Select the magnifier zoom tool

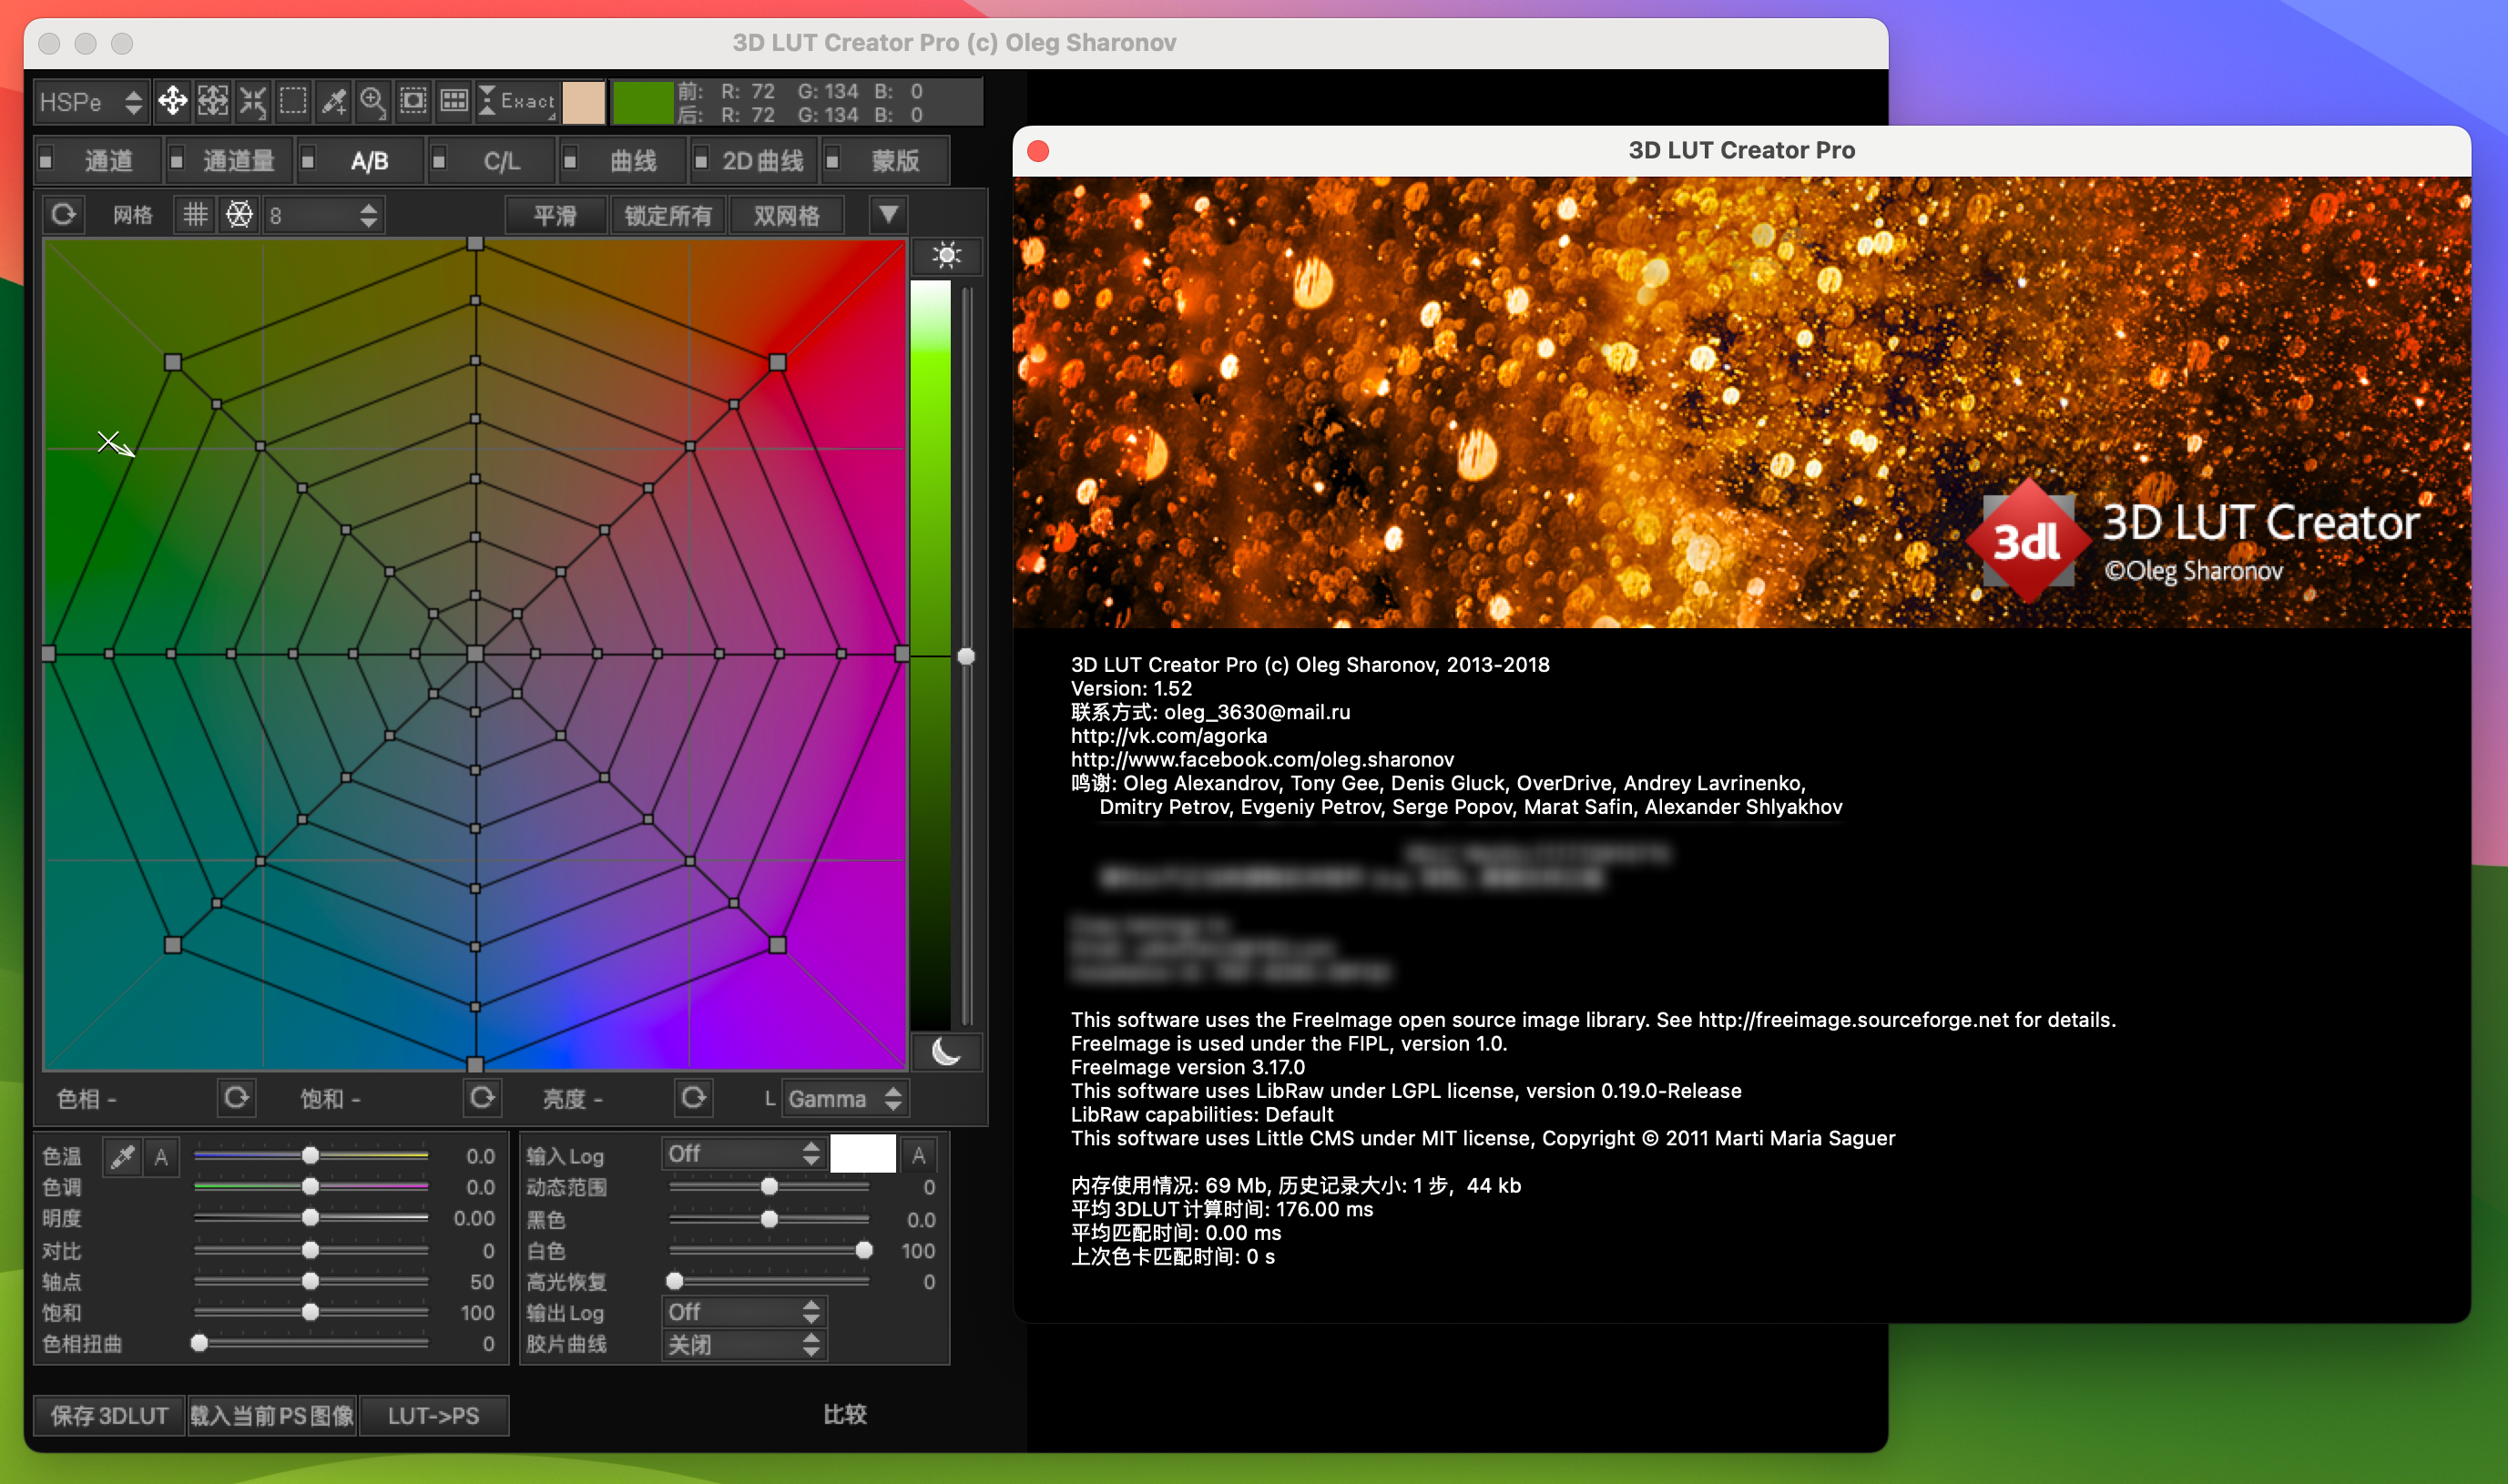click(x=373, y=101)
